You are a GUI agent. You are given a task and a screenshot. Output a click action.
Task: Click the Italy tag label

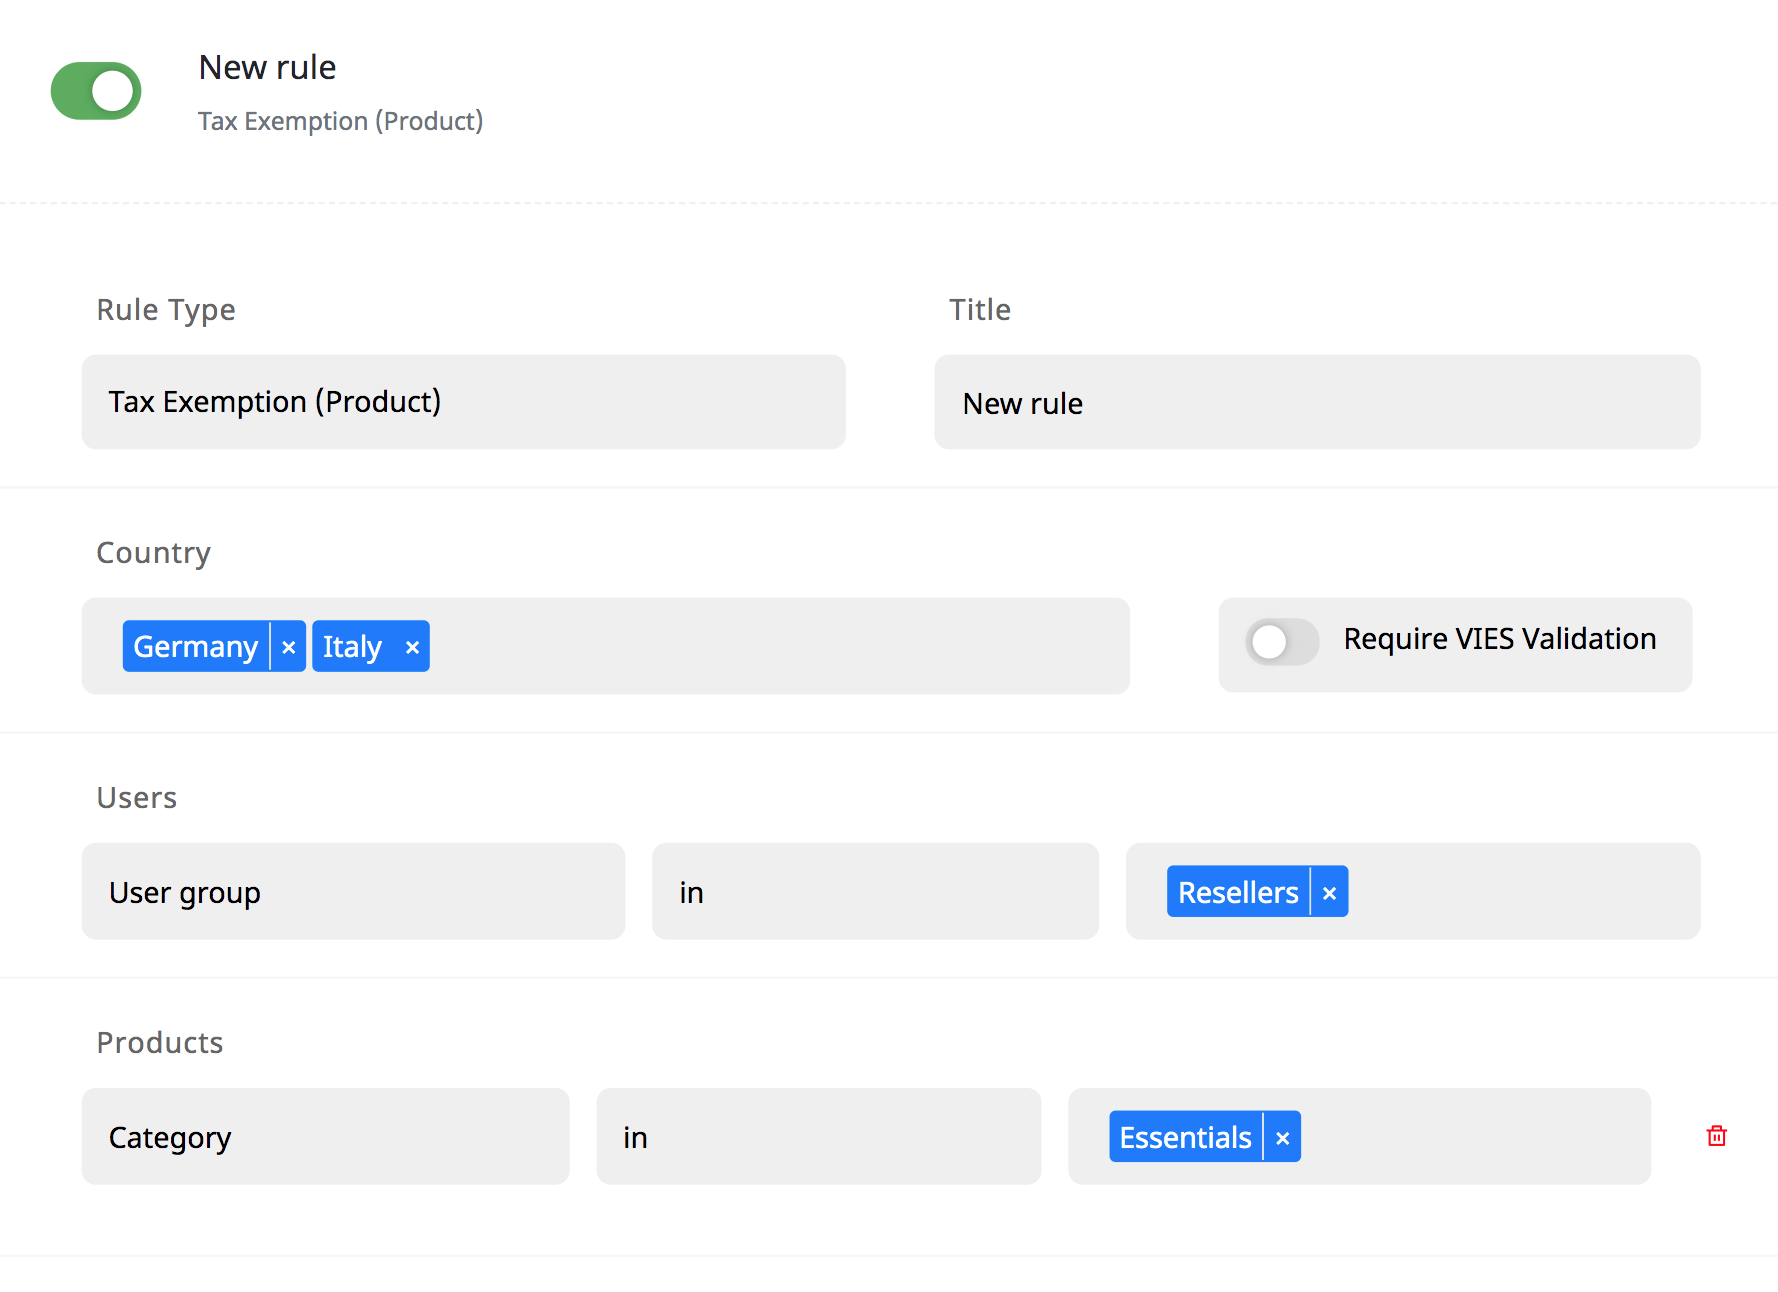[x=352, y=647]
